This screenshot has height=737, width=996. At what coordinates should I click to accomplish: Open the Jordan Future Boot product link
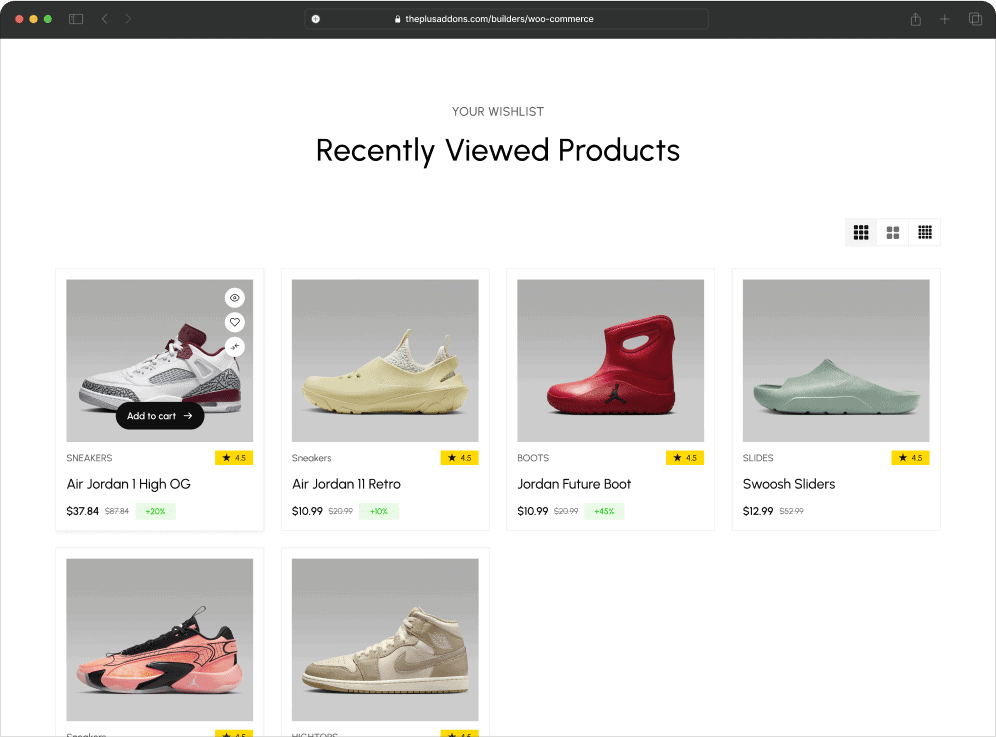(574, 484)
